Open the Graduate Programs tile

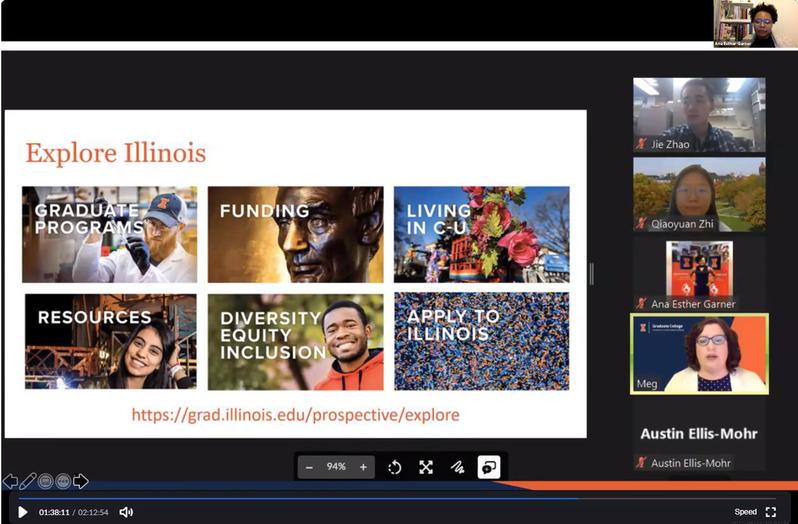tap(110, 235)
